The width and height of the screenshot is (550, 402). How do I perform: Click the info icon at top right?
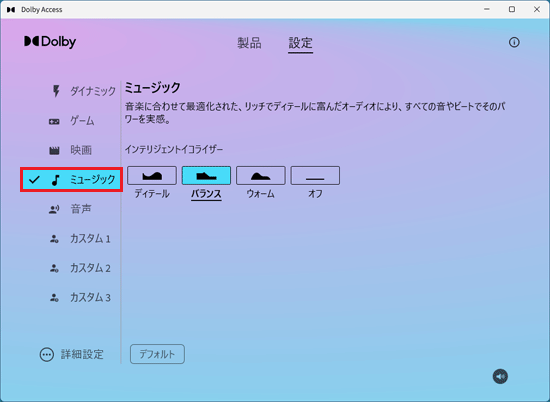(514, 42)
